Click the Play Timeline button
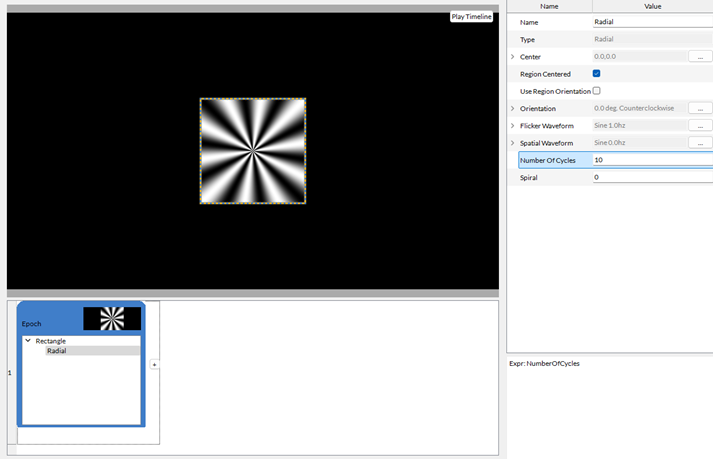 point(471,17)
